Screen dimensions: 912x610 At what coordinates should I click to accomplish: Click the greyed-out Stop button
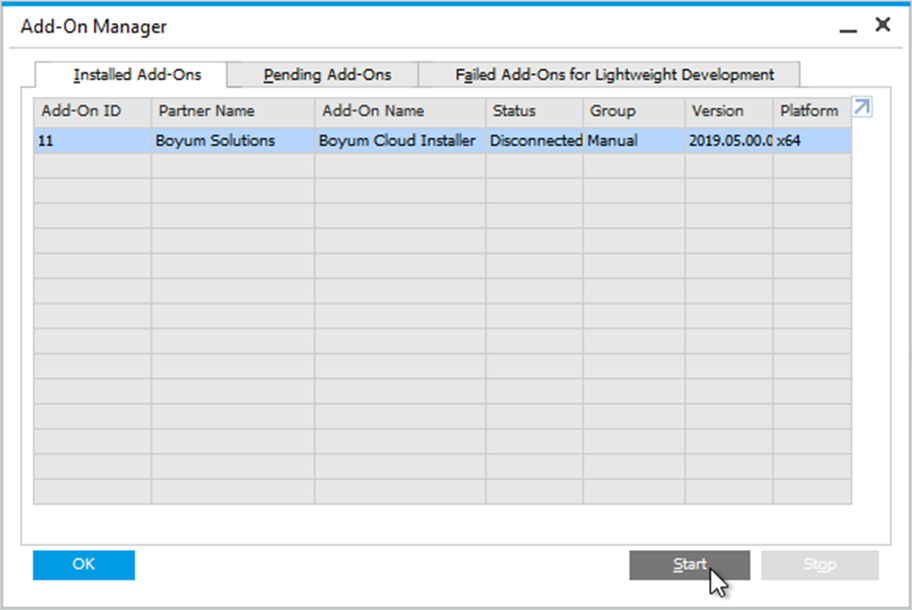pyautogui.click(x=820, y=565)
